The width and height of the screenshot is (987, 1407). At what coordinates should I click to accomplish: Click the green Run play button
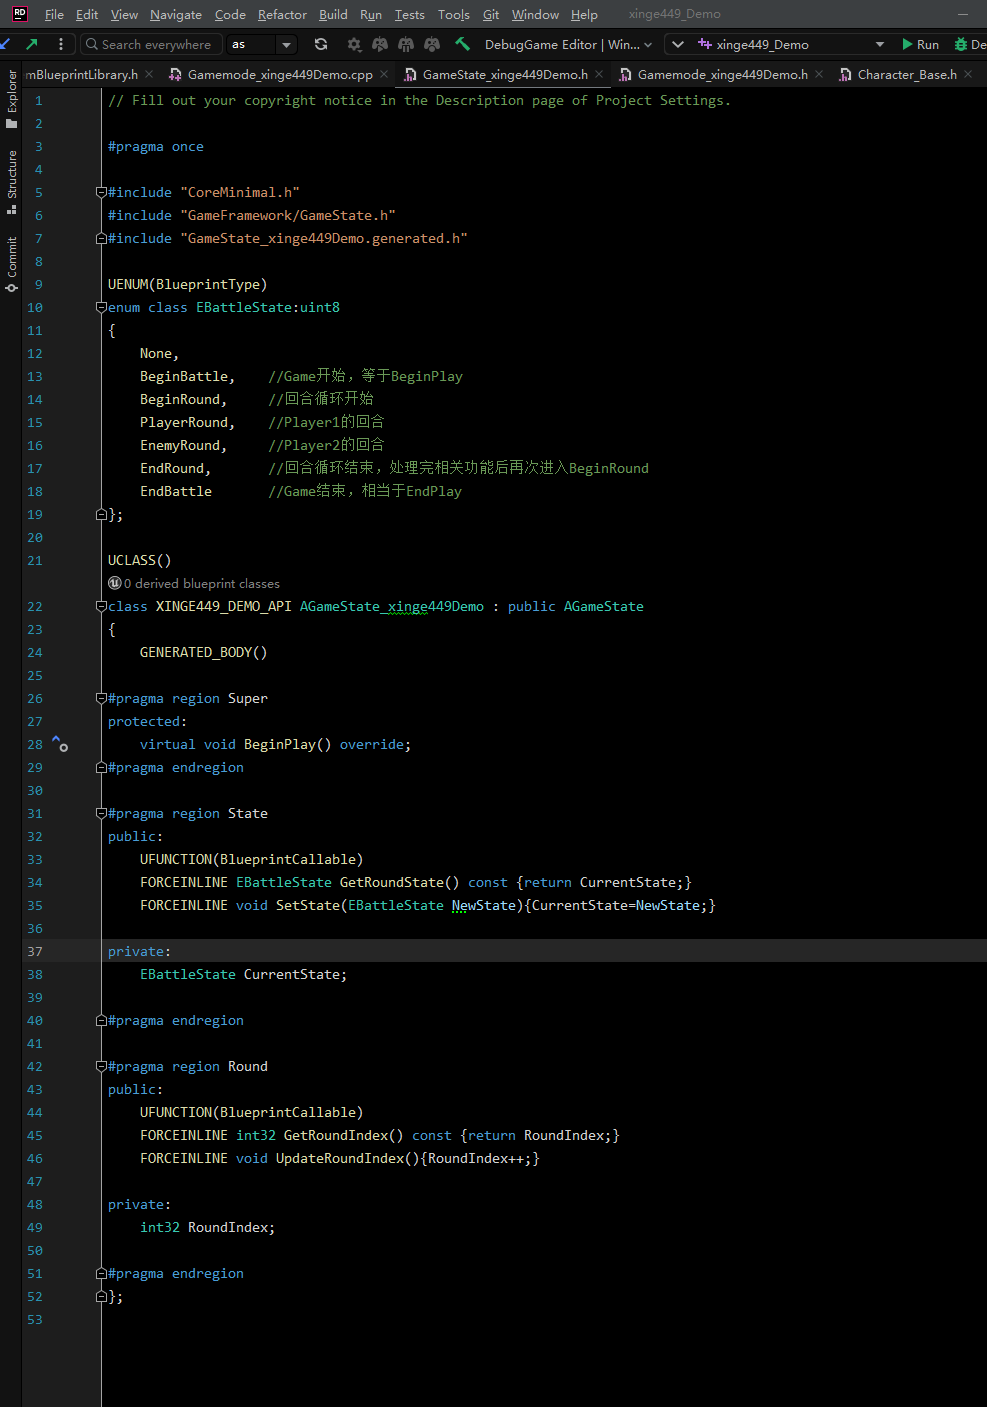tap(920, 44)
